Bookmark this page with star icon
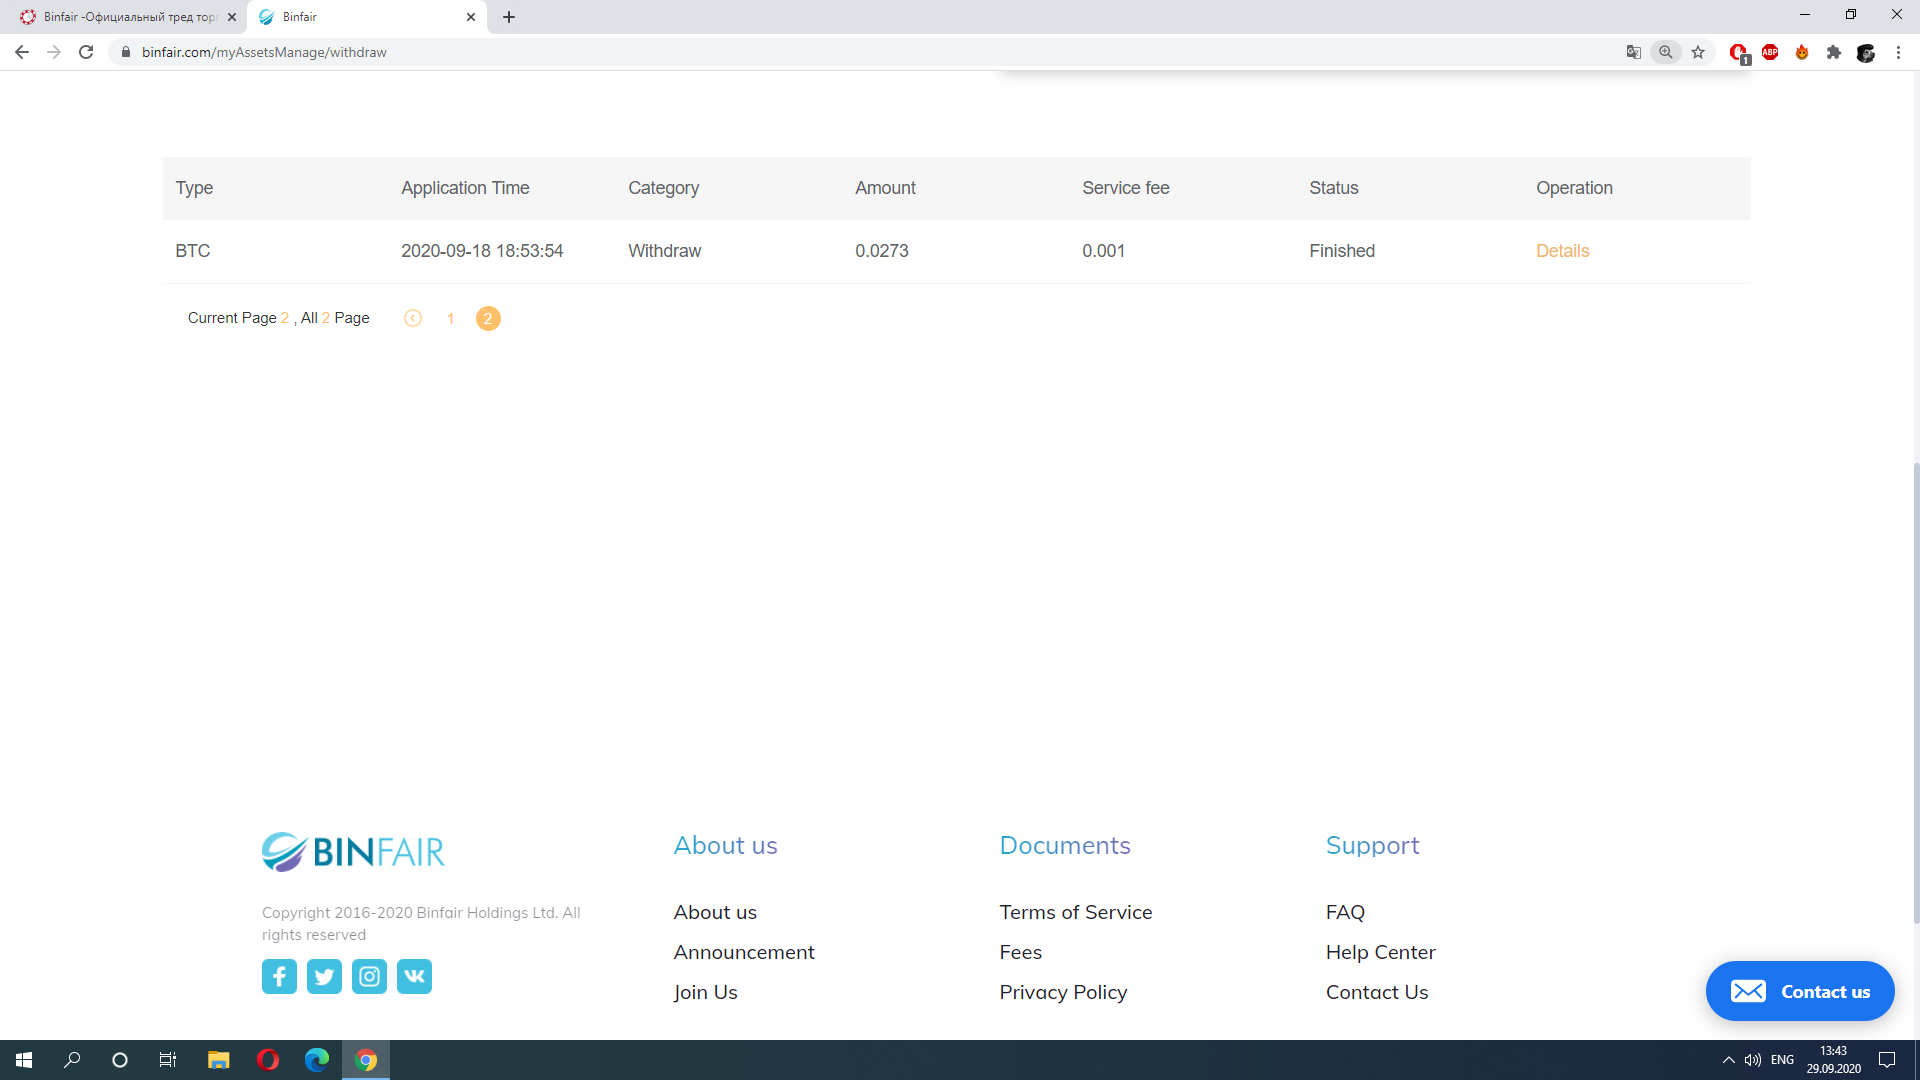The image size is (1920, 1080). coord(1698,52)
